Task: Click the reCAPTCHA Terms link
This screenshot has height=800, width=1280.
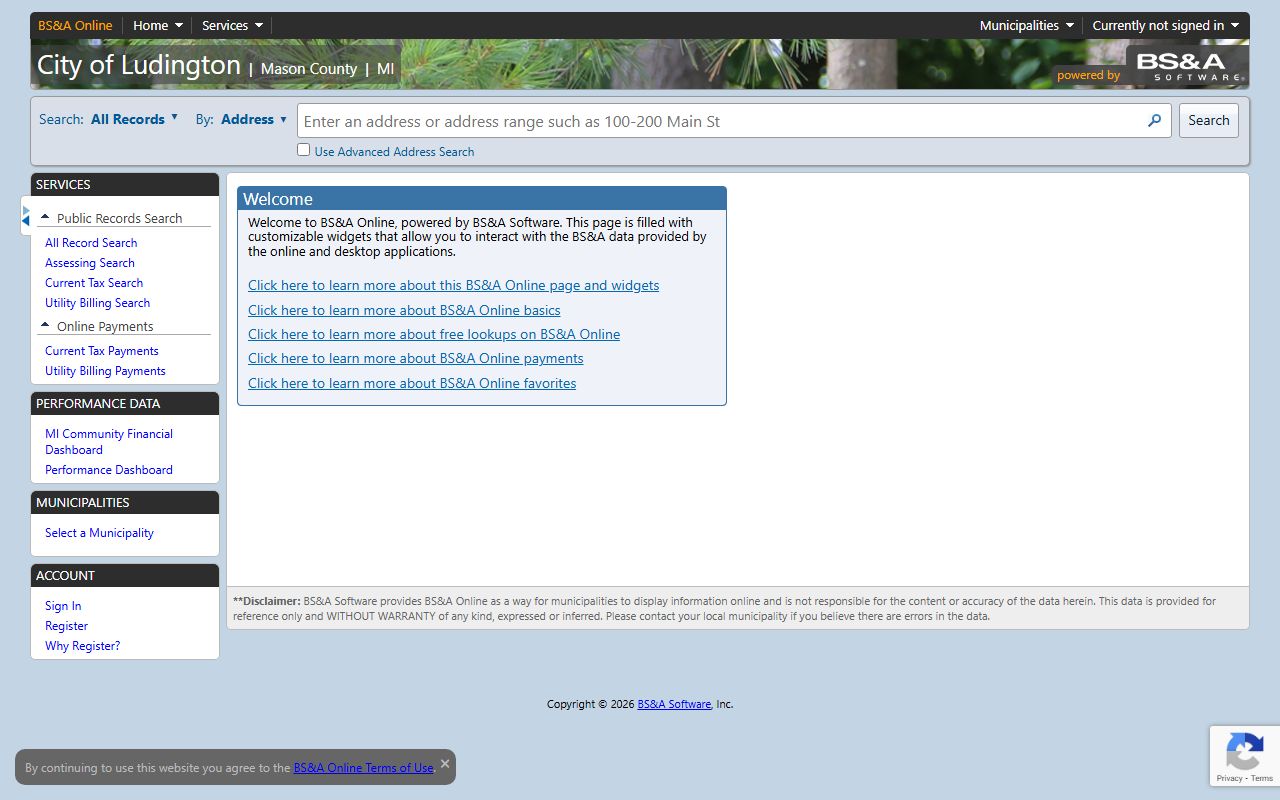Action: tap(1262, 778)
